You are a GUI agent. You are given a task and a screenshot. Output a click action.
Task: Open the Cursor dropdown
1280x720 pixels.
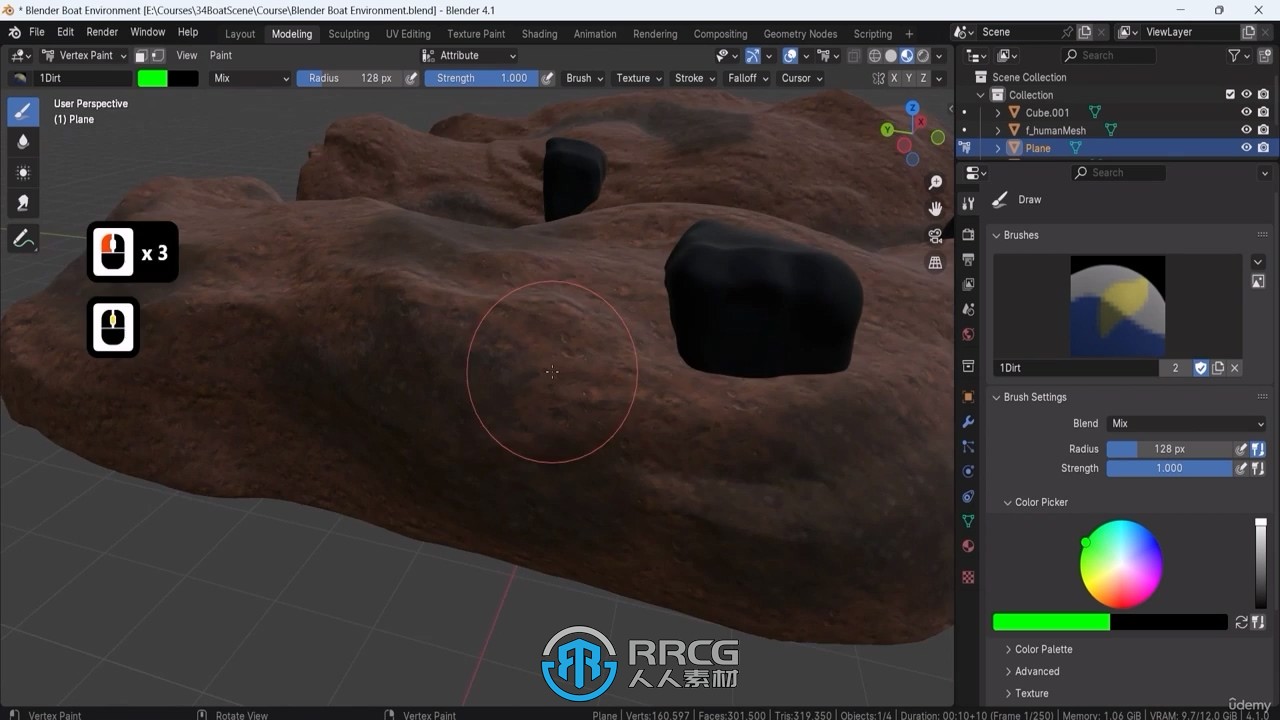coord(802,78)
